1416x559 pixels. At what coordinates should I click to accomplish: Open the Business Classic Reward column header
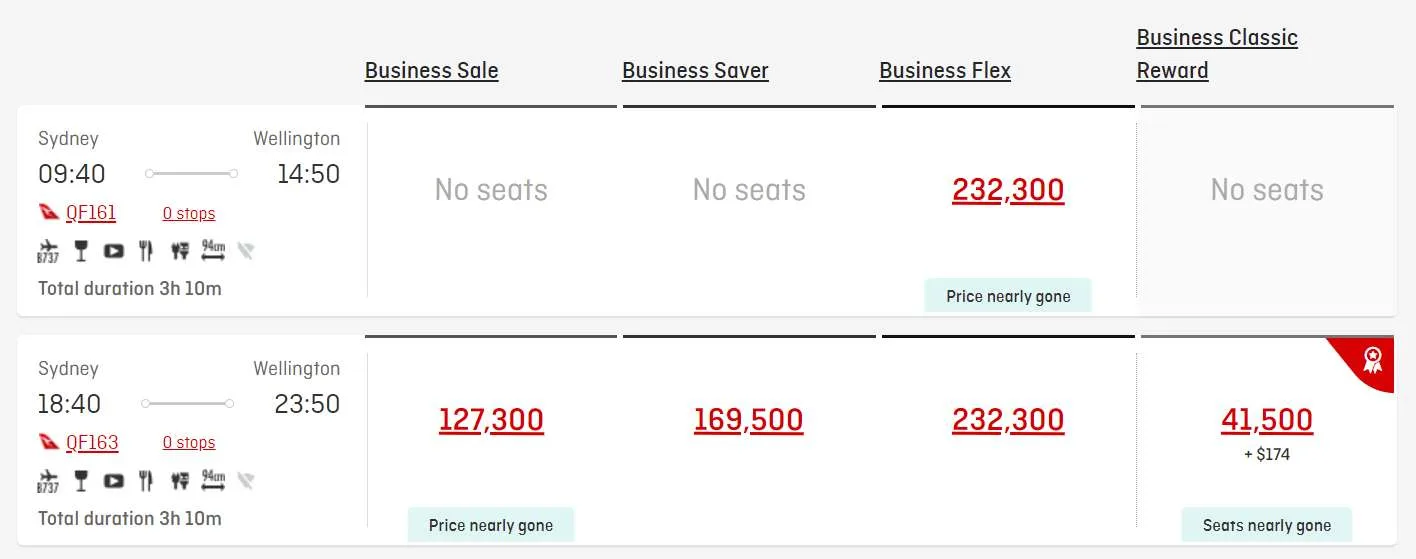(1217, 54)
